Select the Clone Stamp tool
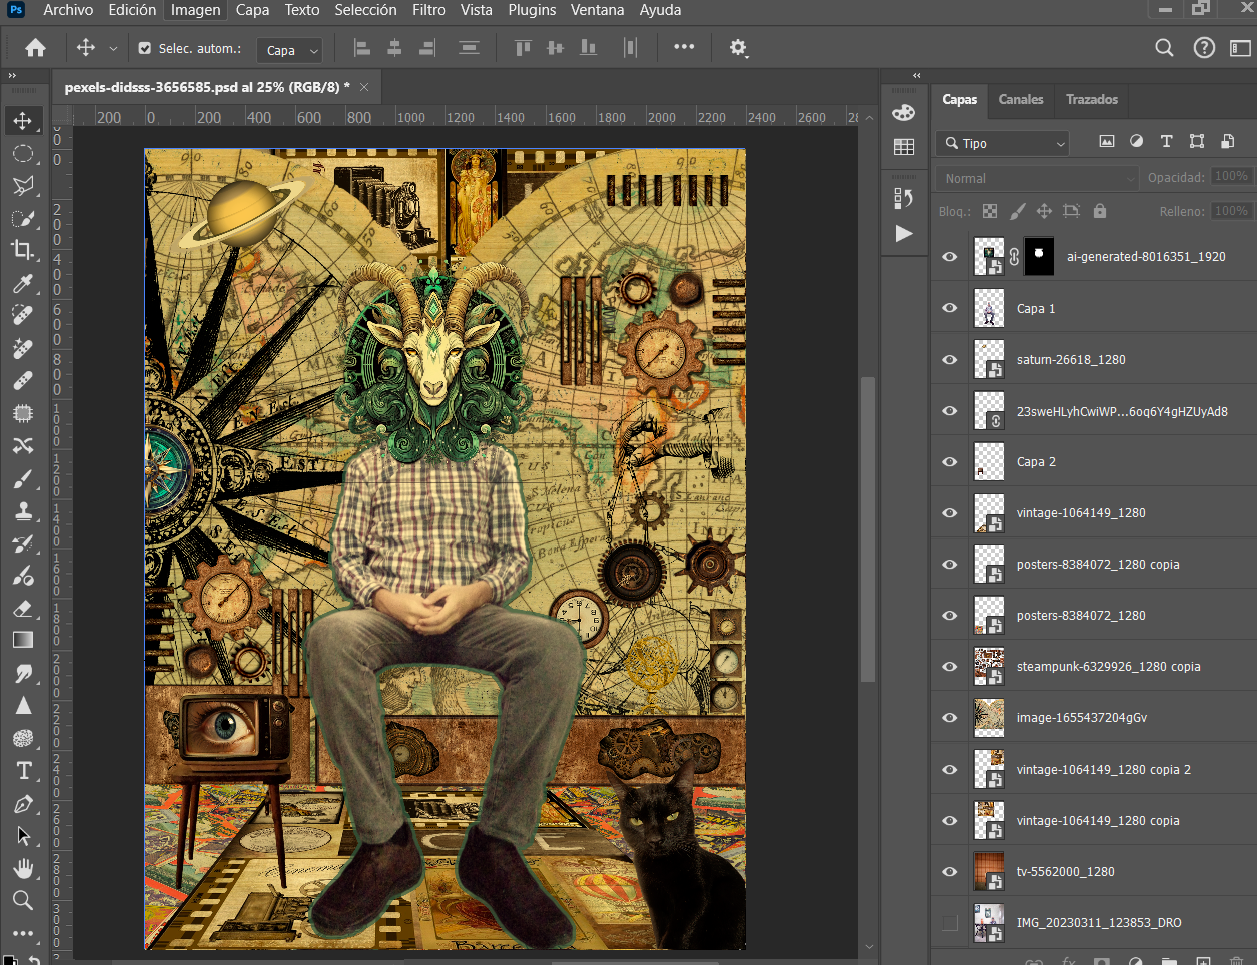1257x965 pixels. tap(22, 511)
